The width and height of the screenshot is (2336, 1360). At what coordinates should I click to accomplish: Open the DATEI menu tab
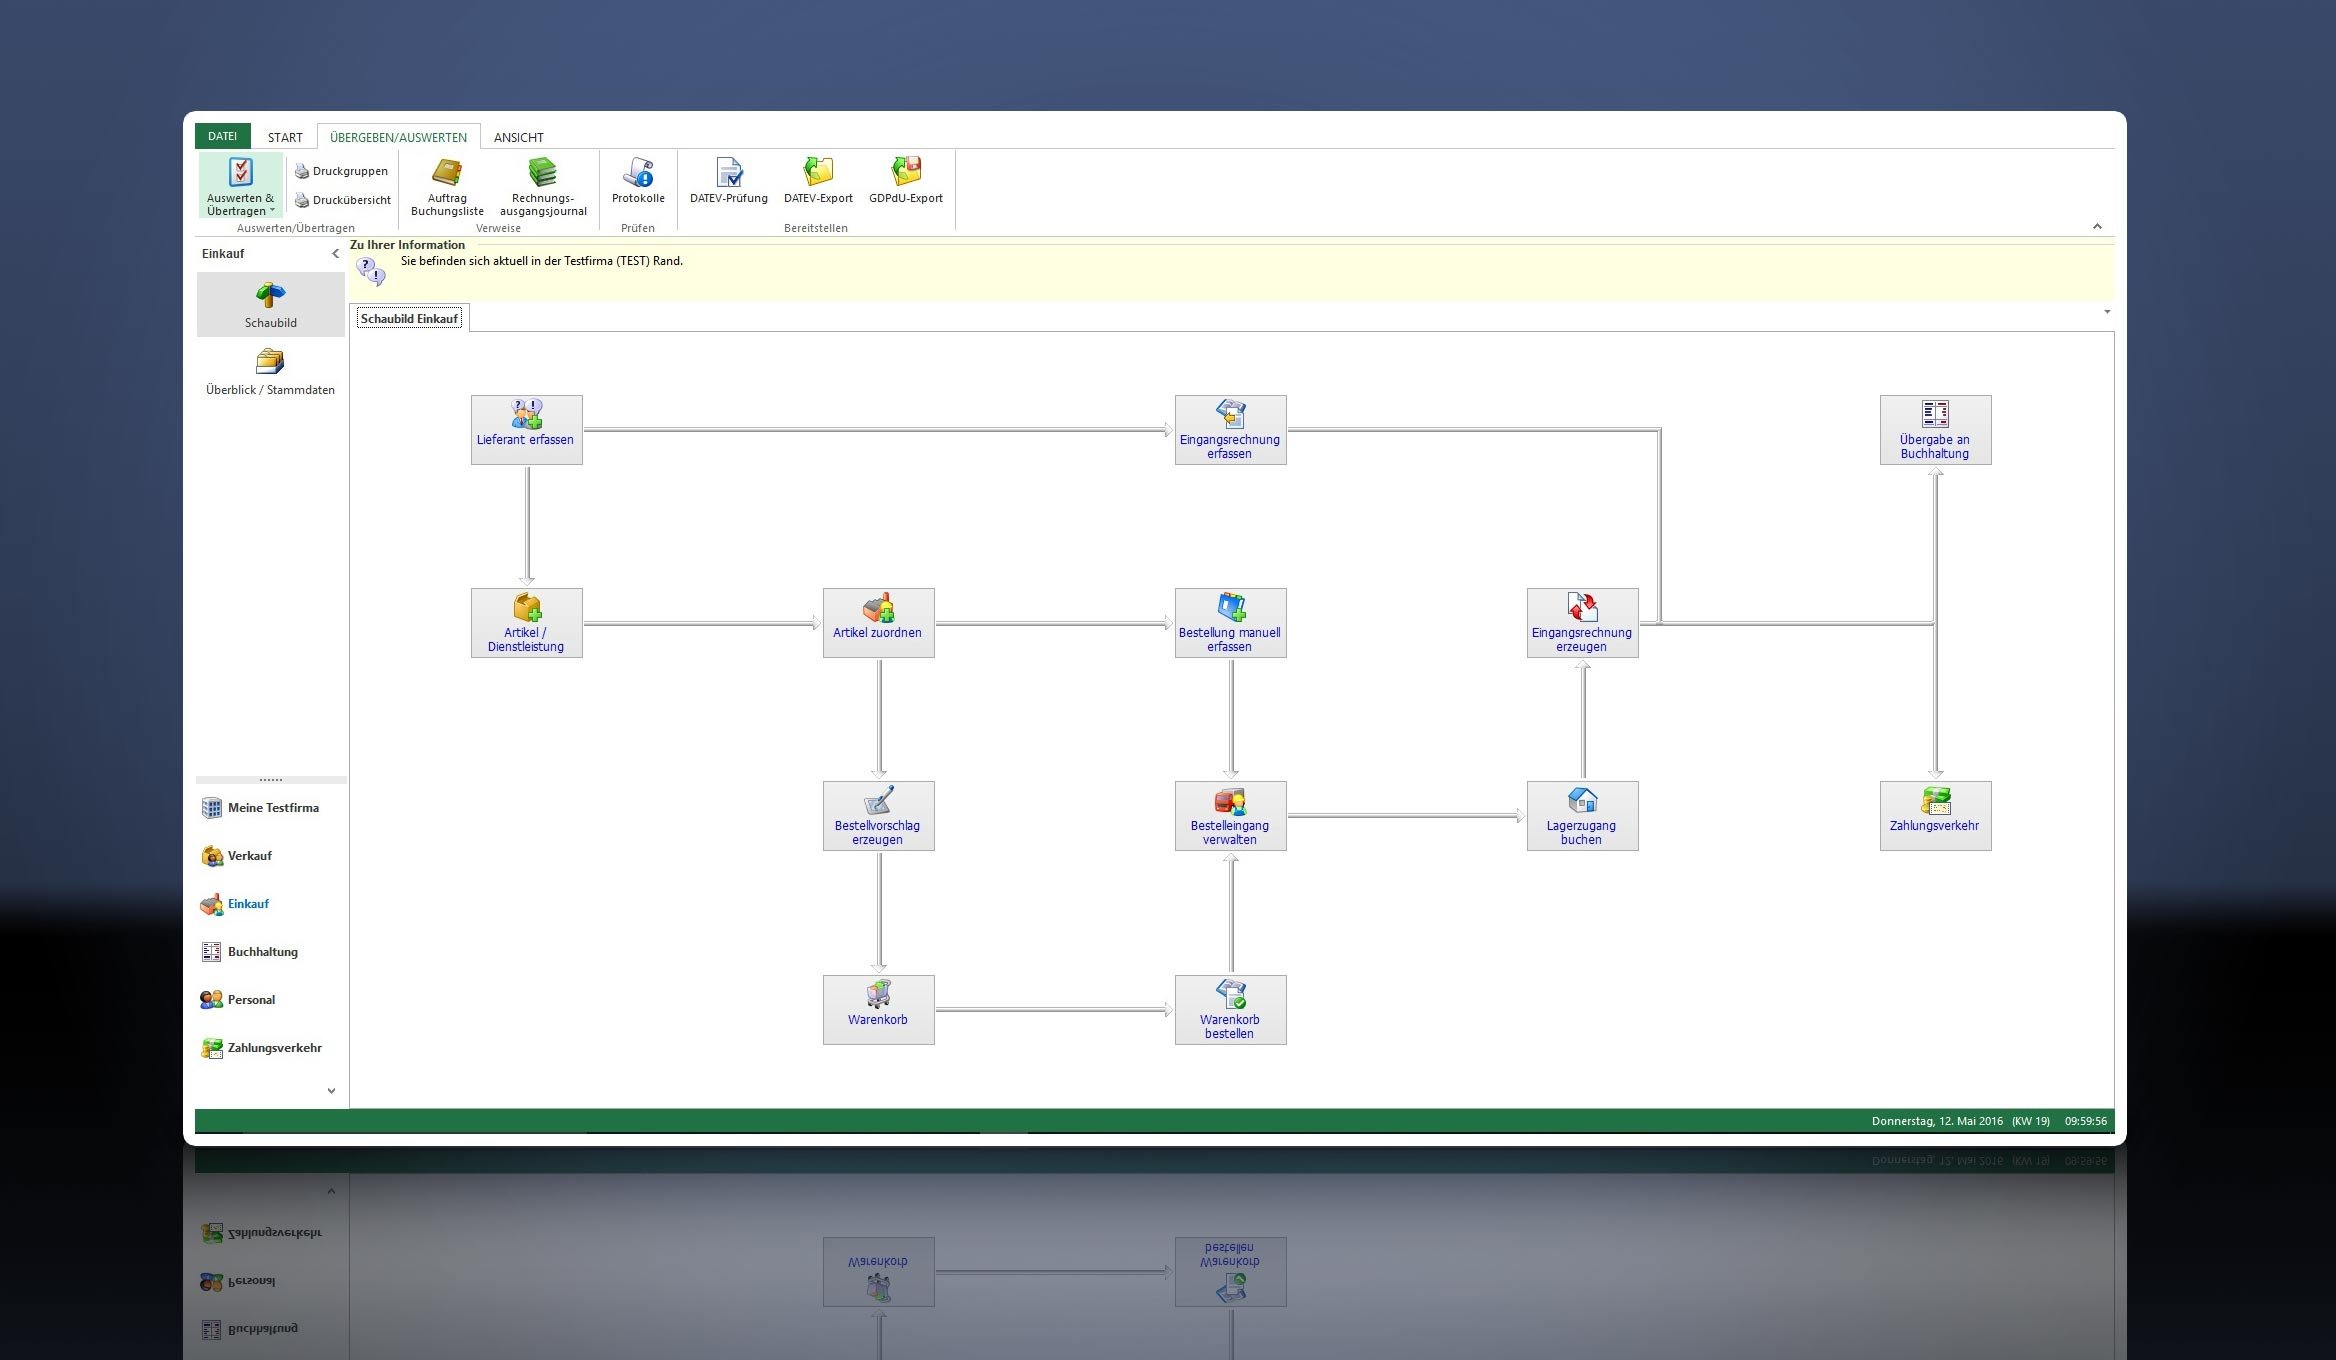tap(222, 136)
